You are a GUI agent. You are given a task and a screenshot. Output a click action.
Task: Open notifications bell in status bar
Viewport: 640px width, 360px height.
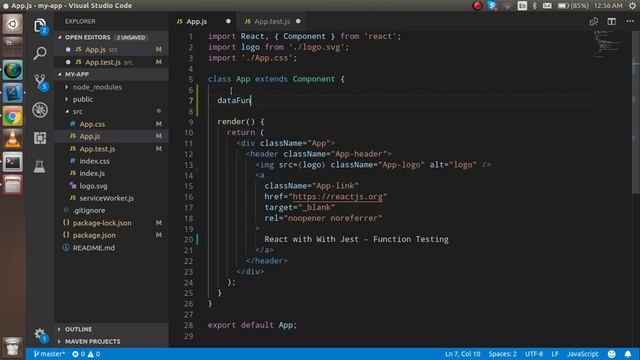628,354
